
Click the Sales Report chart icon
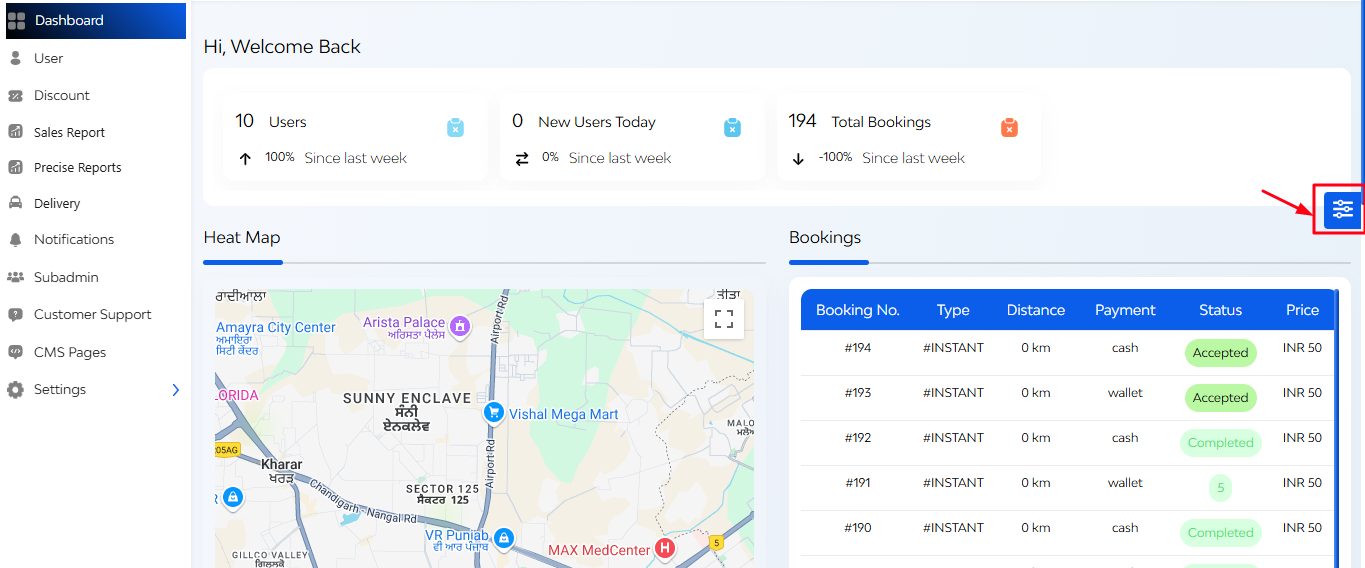pos(15,132)
